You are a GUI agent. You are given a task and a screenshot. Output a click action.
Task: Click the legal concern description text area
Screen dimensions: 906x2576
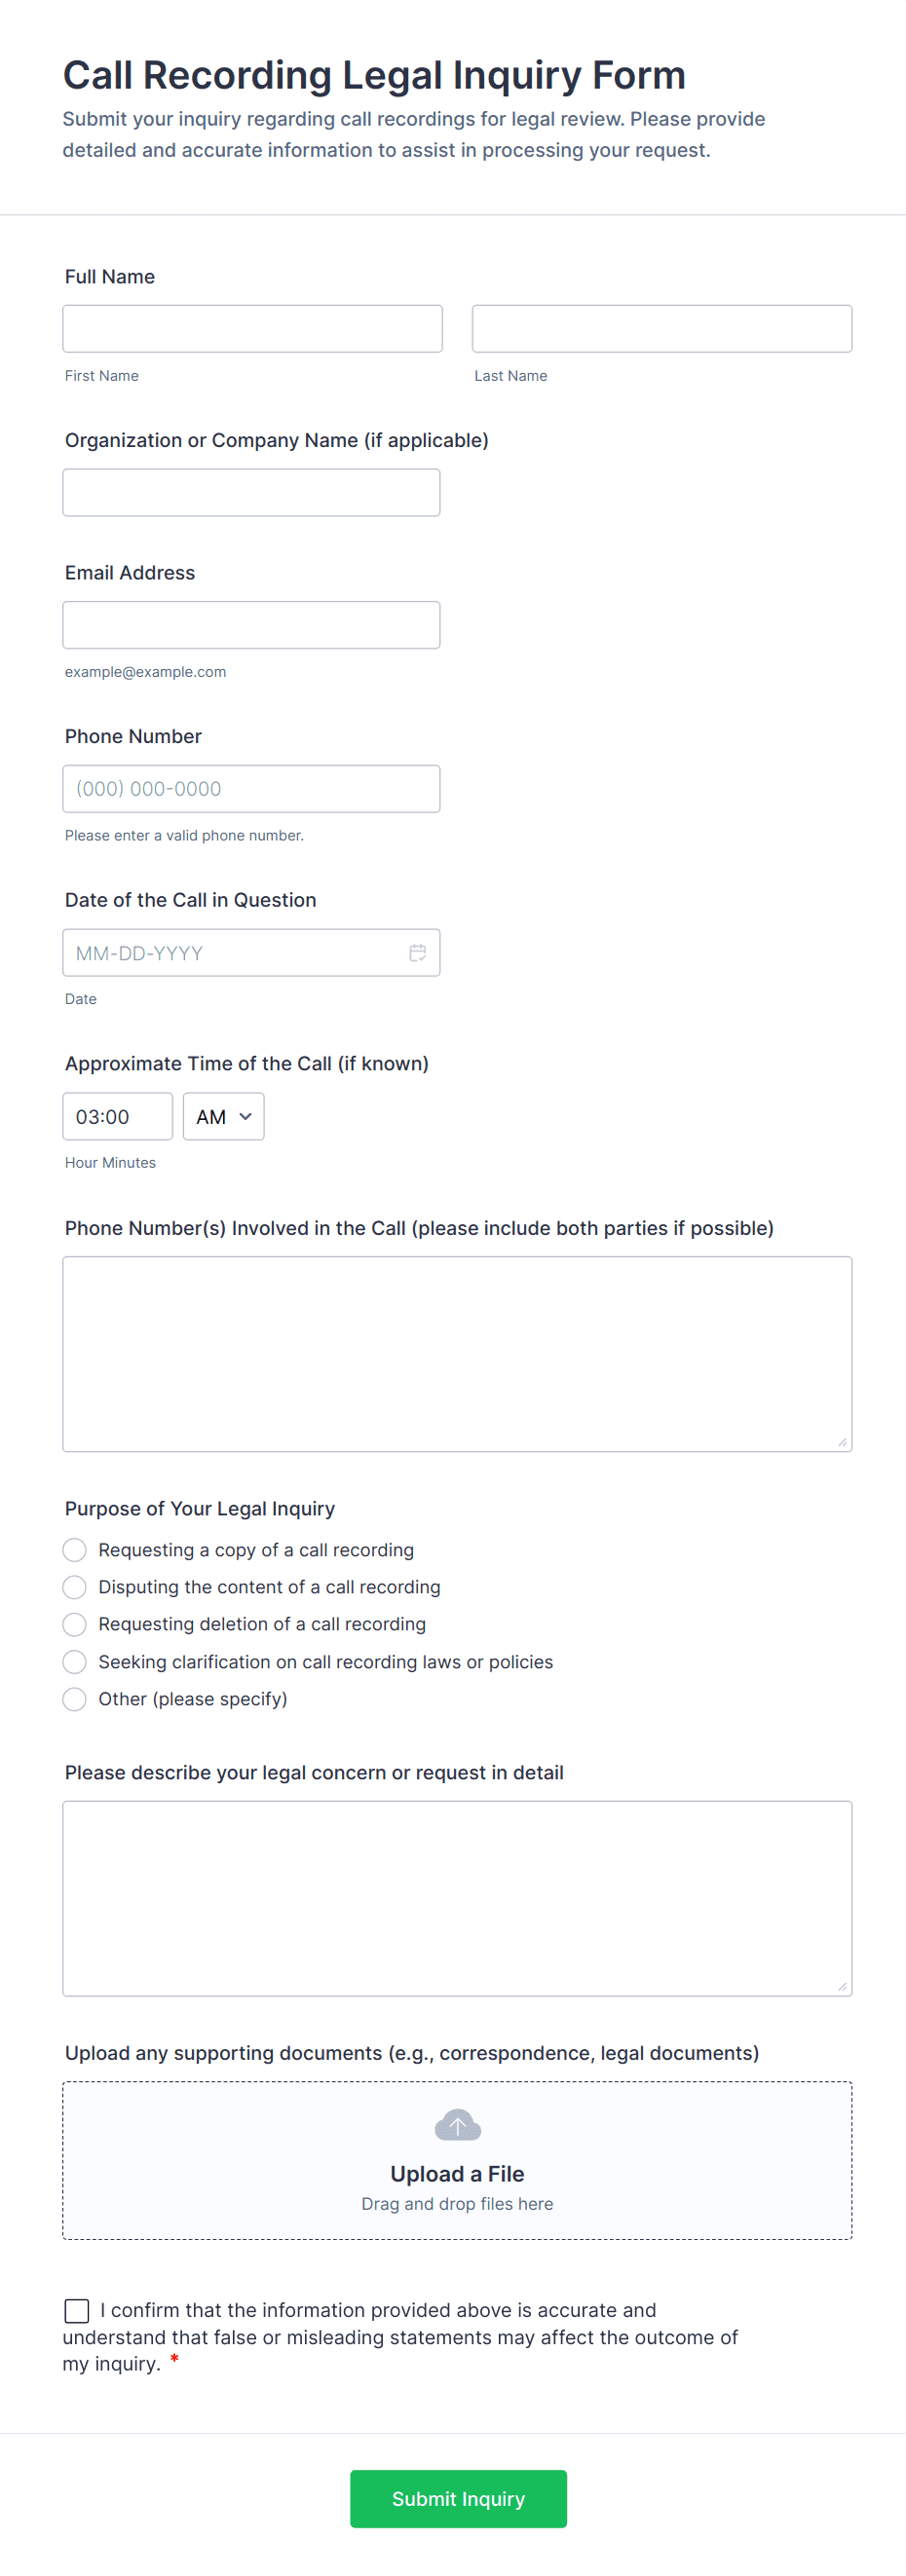pyautogui.click(x=457, y=1898)
